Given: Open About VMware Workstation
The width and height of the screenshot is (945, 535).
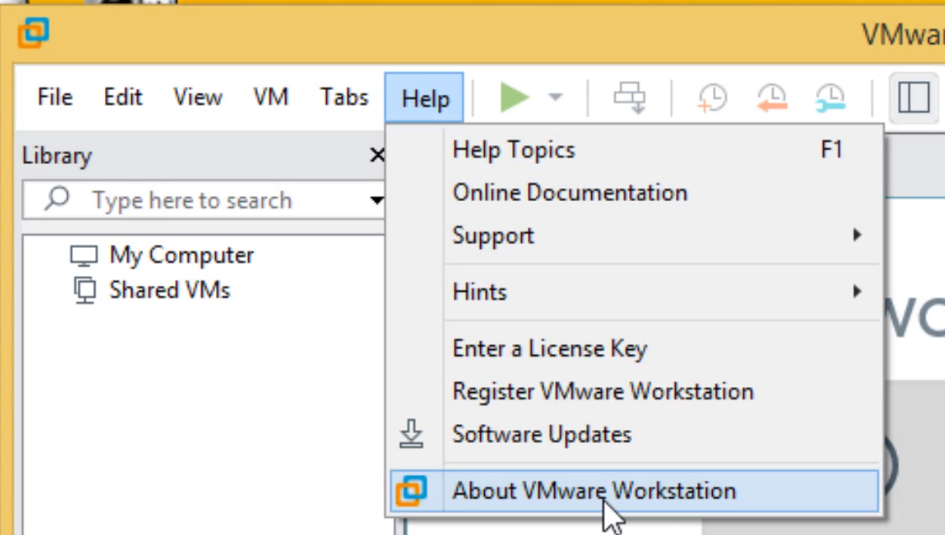Looking at the screenshot, I should click(x=634, y=491).
